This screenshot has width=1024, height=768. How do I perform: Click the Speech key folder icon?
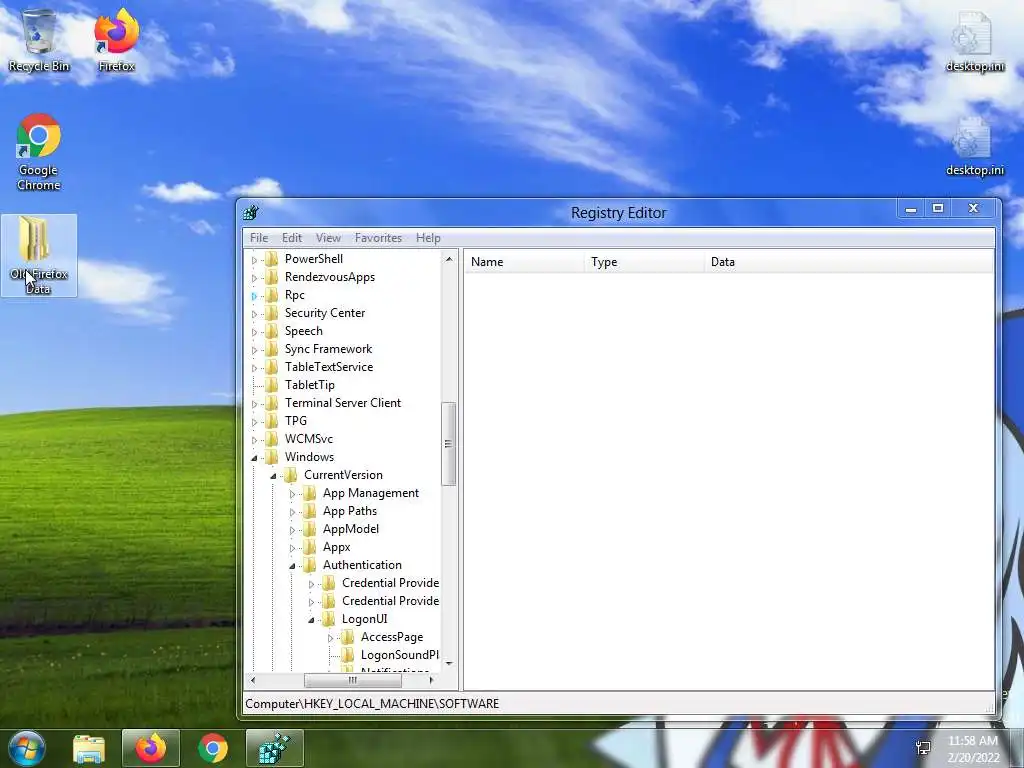tap(271, 330)
